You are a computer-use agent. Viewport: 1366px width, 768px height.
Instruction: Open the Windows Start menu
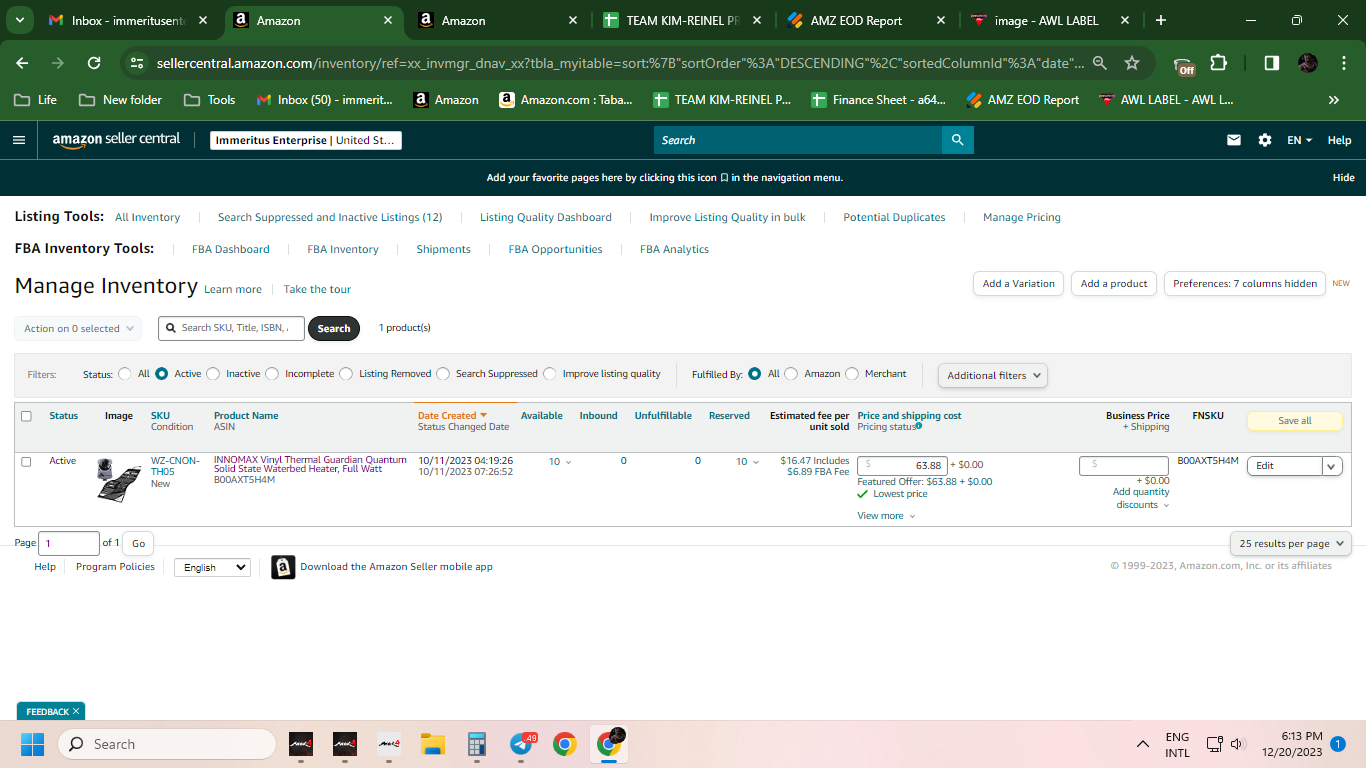32,744
